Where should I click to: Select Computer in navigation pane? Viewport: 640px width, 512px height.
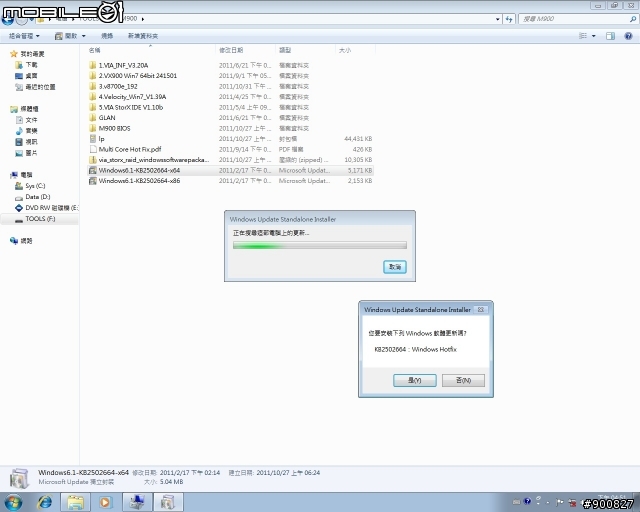22,175
